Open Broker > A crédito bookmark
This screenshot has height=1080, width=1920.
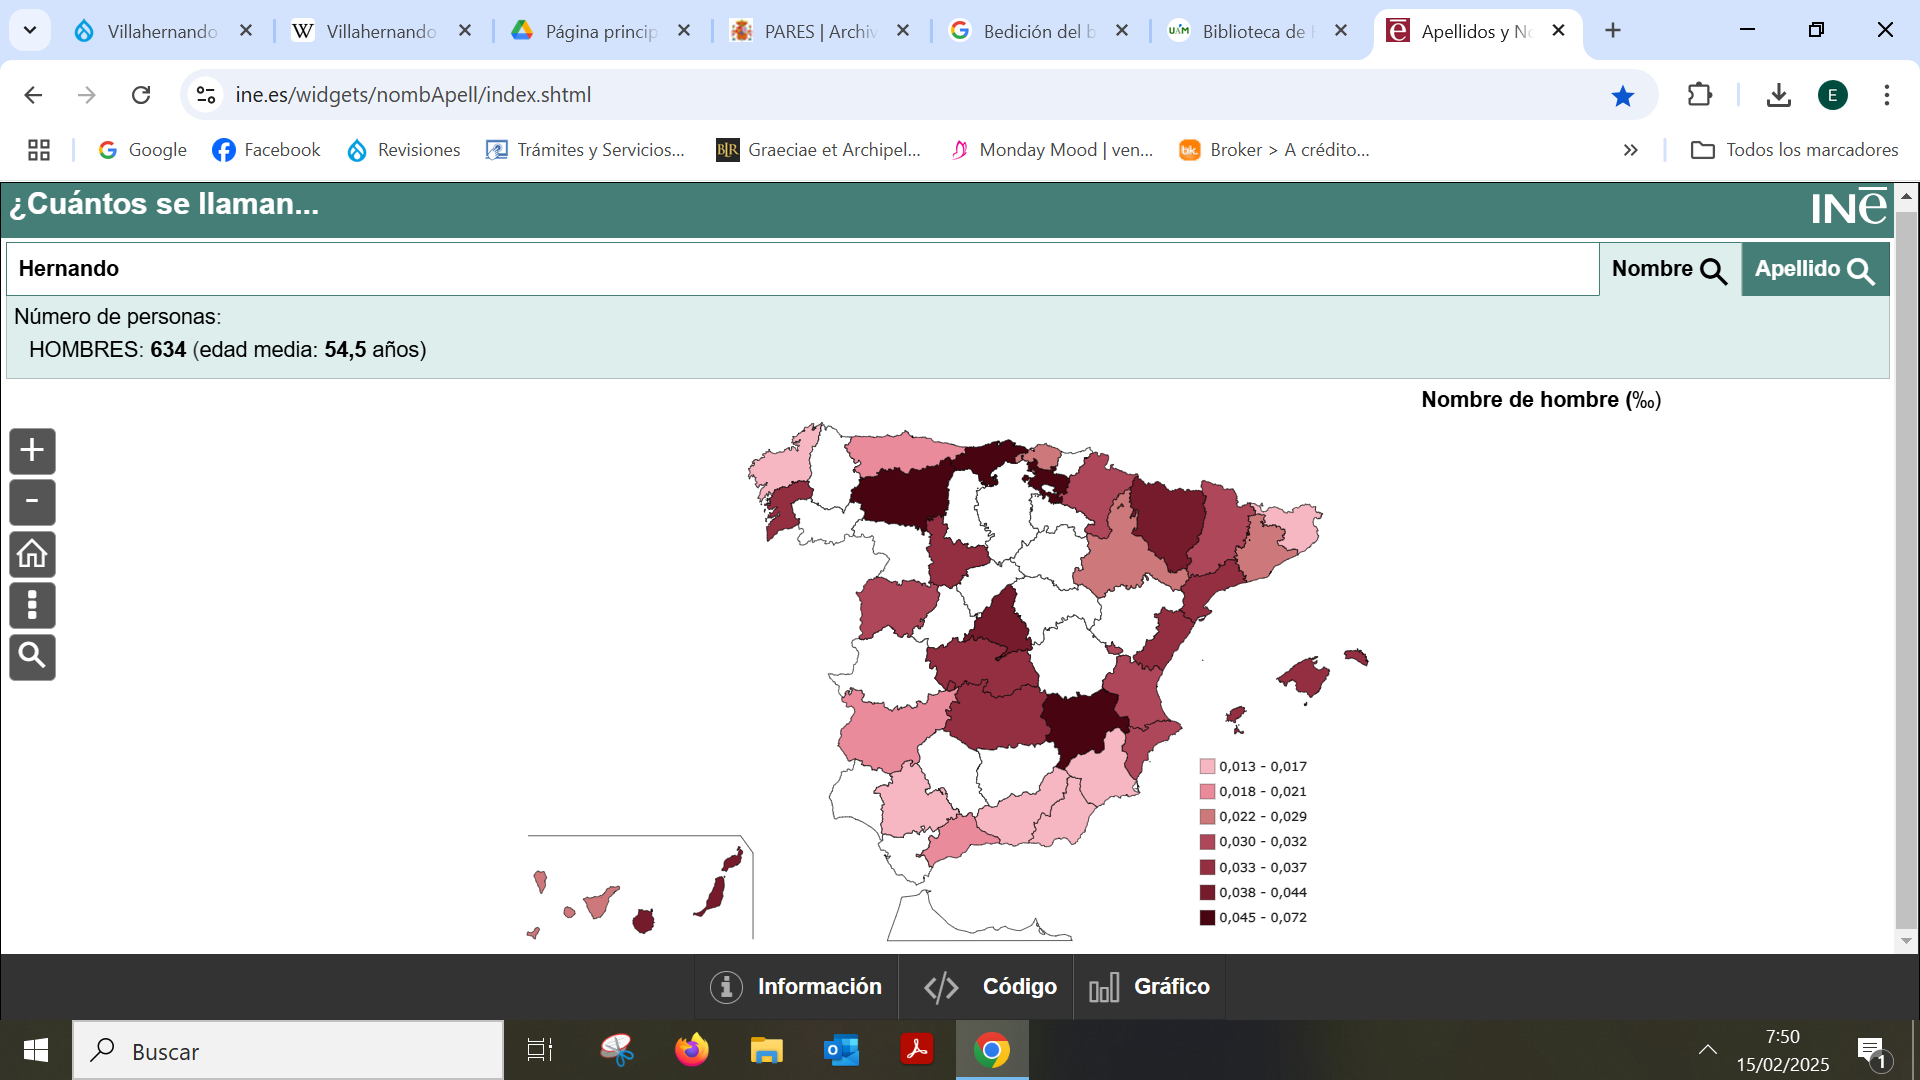(x=1274, y=150)
